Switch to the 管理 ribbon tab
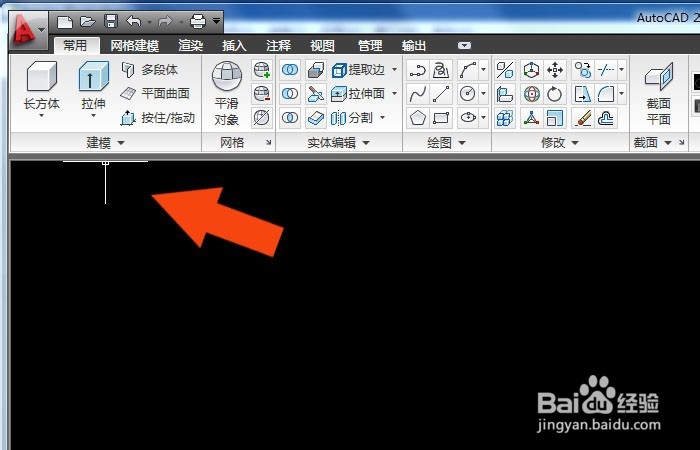 pos(370,45)
